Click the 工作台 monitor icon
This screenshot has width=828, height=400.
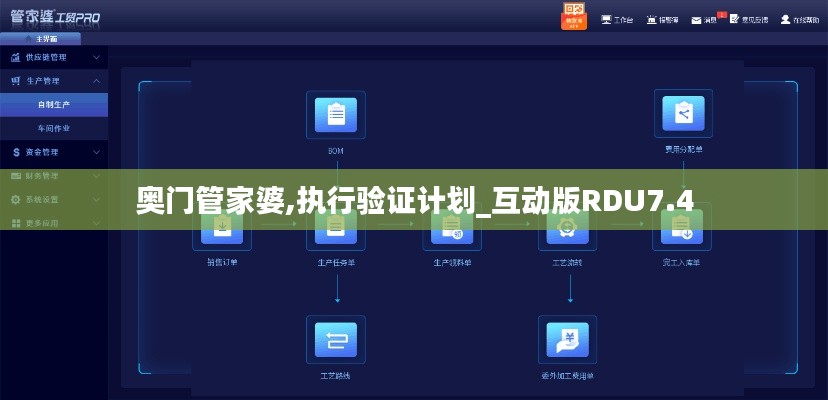[606, 20]
